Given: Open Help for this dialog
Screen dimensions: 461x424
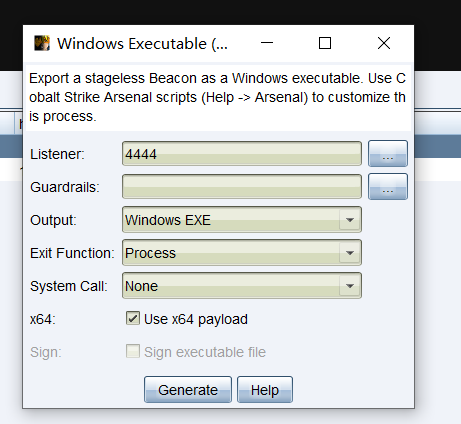Looking at the screenshot, I should point(265,390).
